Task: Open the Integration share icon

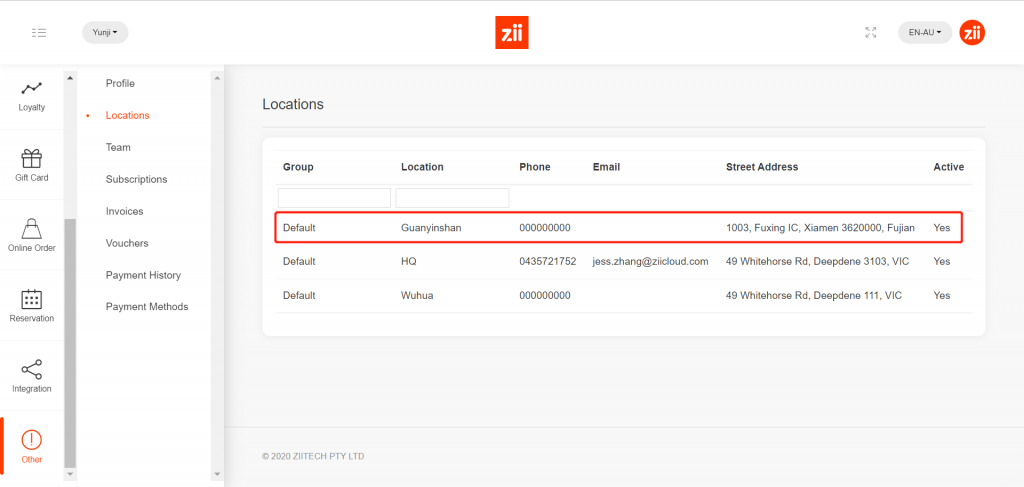Action: coord(32,370)
